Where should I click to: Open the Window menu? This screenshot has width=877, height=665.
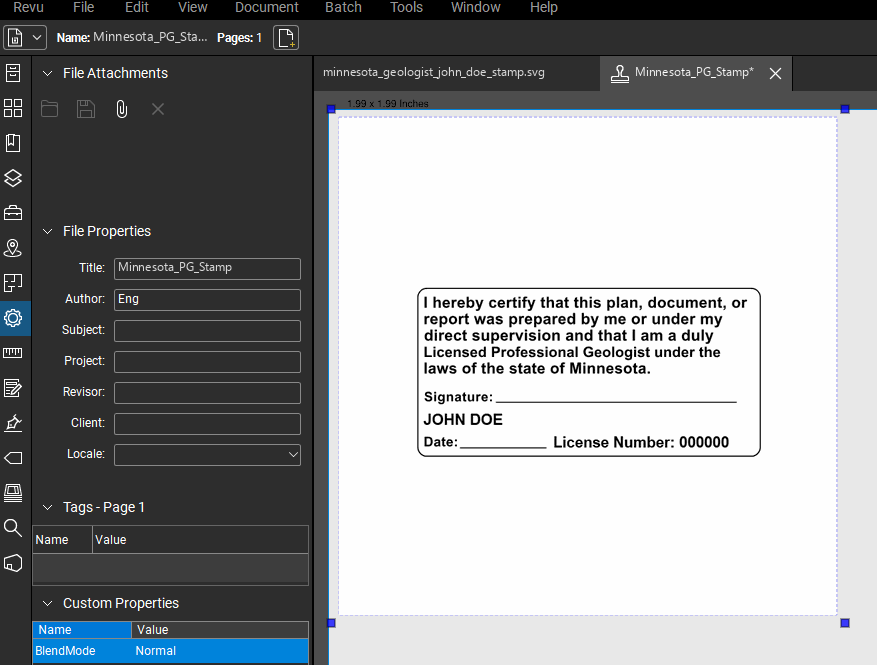tap(475, 7)
